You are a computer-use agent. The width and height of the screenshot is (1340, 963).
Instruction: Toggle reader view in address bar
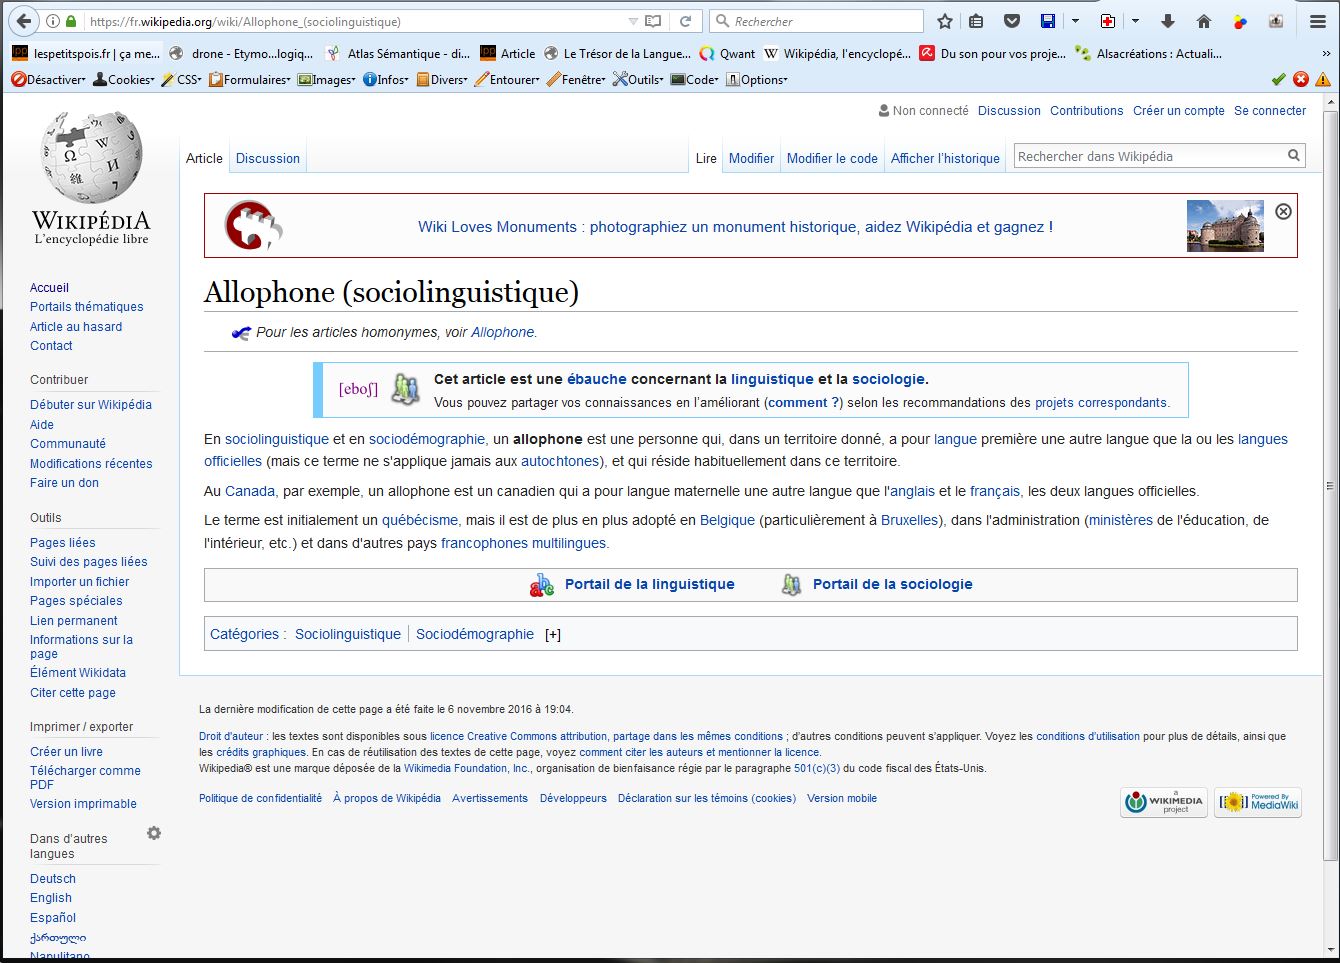(x=653, y=21)
